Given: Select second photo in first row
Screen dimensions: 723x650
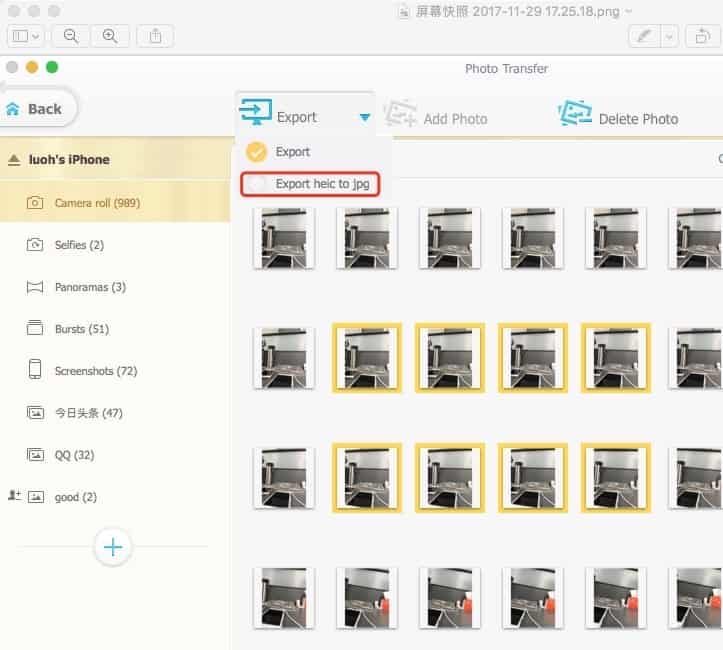Looking at the screenshot, I should (367, 238).
